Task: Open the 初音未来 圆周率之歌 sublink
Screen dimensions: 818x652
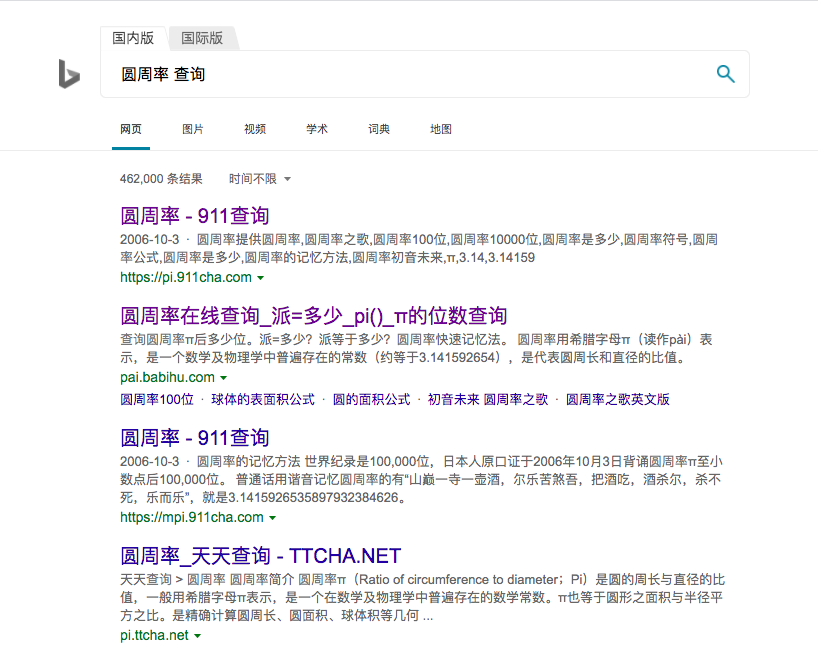Action: (488, 400)
